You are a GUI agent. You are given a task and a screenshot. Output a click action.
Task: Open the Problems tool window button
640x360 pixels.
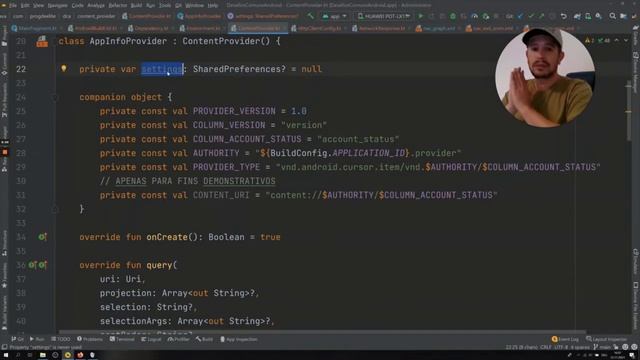tap(90, 339)
